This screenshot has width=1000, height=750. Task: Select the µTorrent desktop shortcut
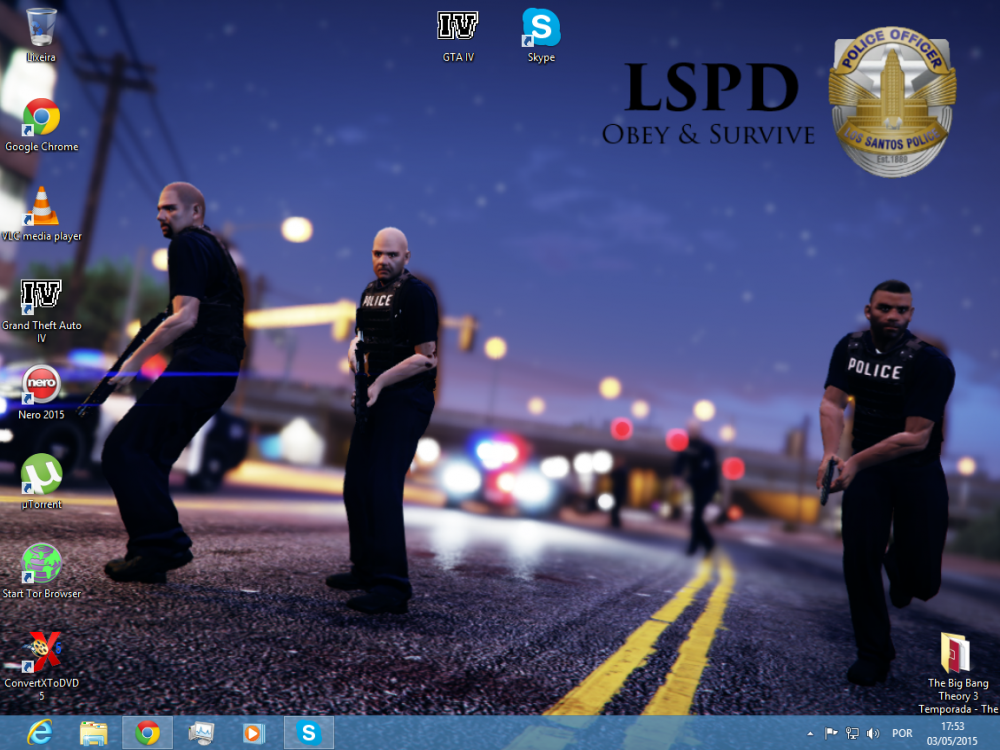coord(41,482)
